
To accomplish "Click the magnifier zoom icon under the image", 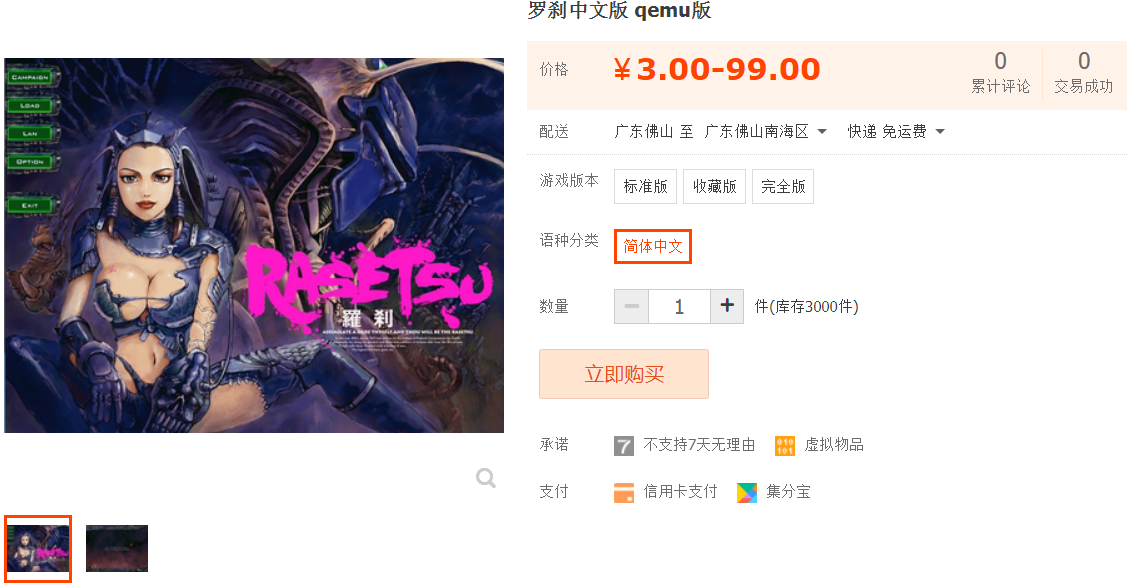I will tap(485, 478).
